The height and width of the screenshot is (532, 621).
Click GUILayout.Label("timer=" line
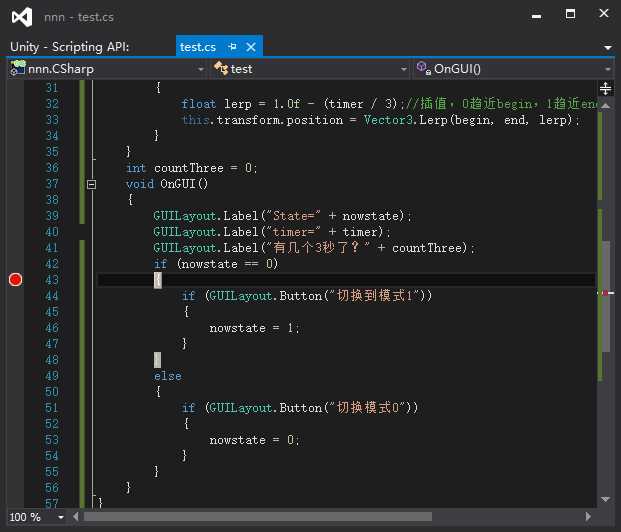(272, 232)
